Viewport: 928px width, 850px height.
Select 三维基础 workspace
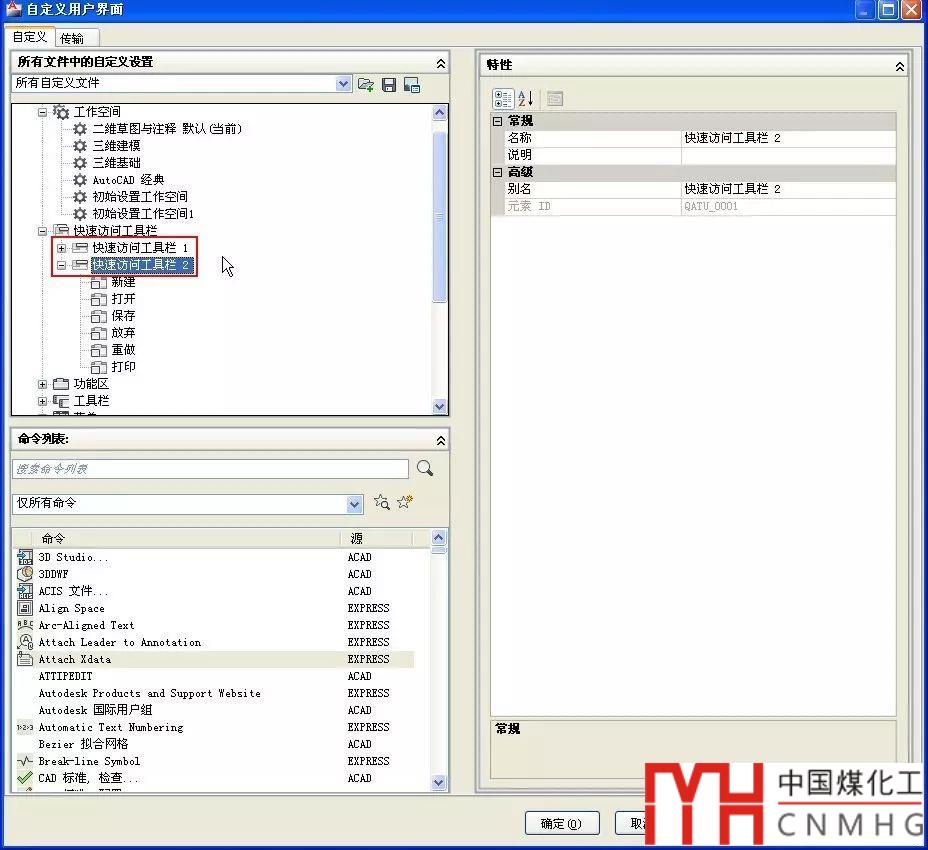[117, 163]
